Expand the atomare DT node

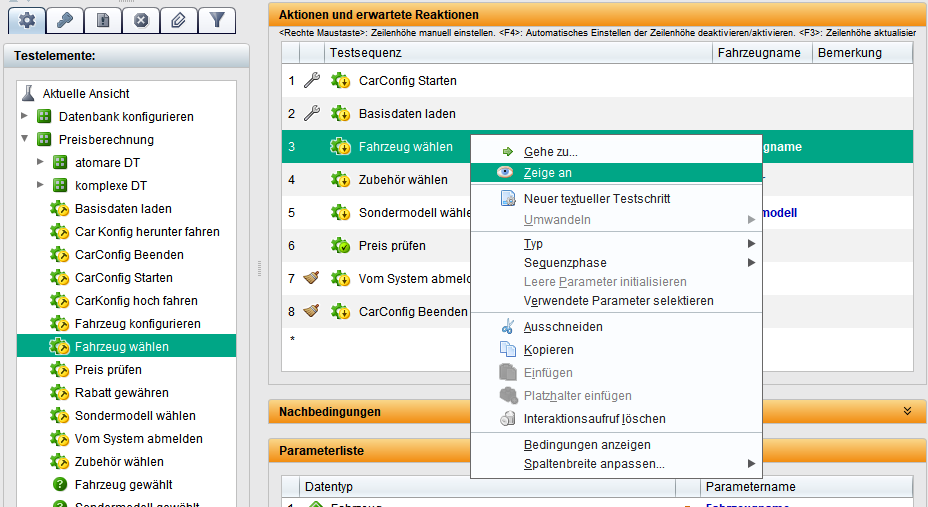pos(41,163)
